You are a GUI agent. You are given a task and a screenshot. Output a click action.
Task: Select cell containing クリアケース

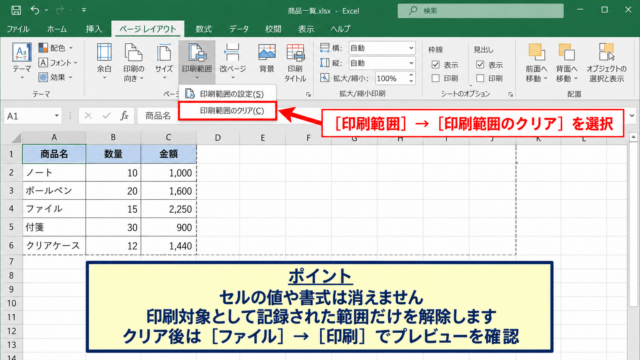pos(54,245)
